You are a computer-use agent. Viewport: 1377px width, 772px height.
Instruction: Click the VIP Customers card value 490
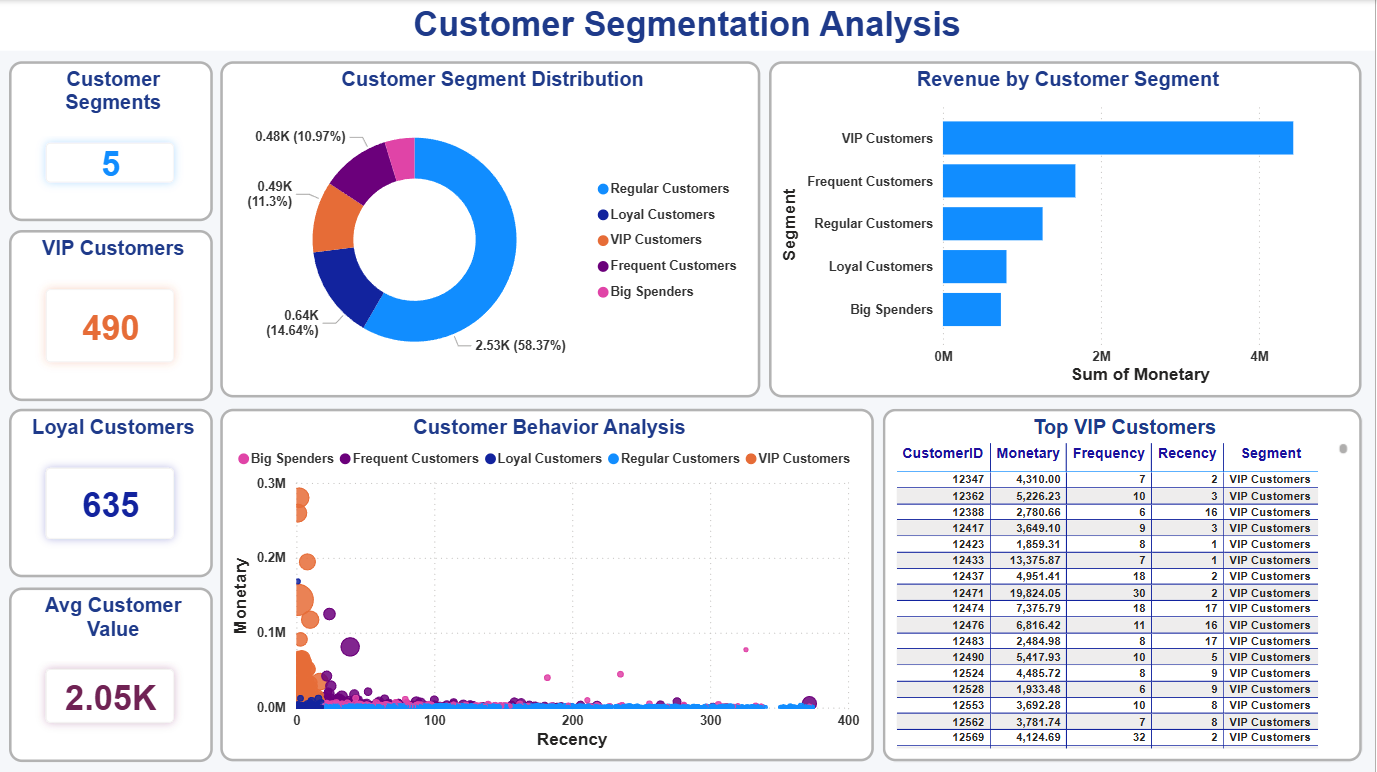pos(111,327)
